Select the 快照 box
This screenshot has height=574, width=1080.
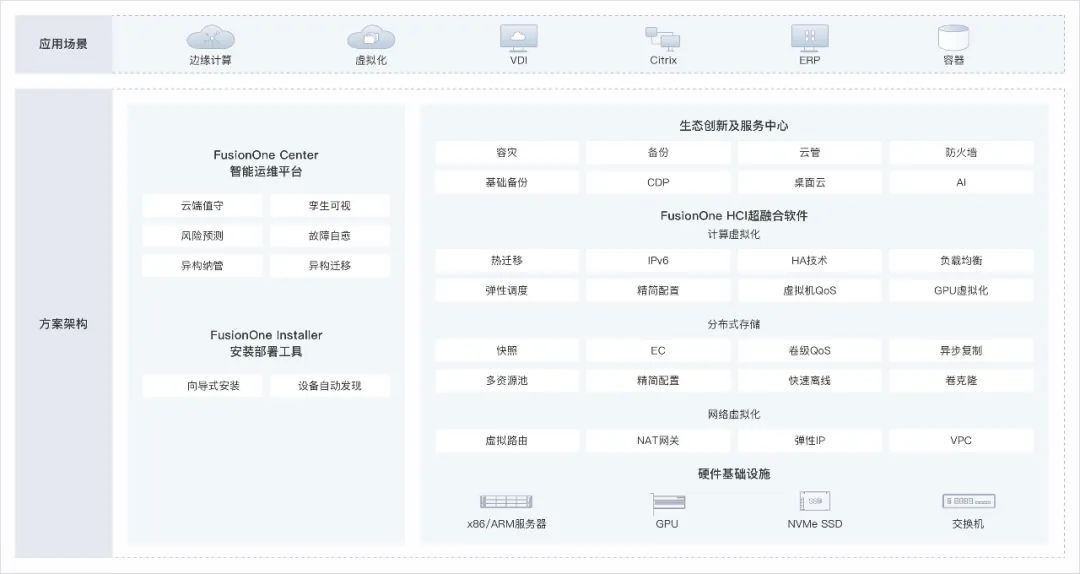click(506, 351)
